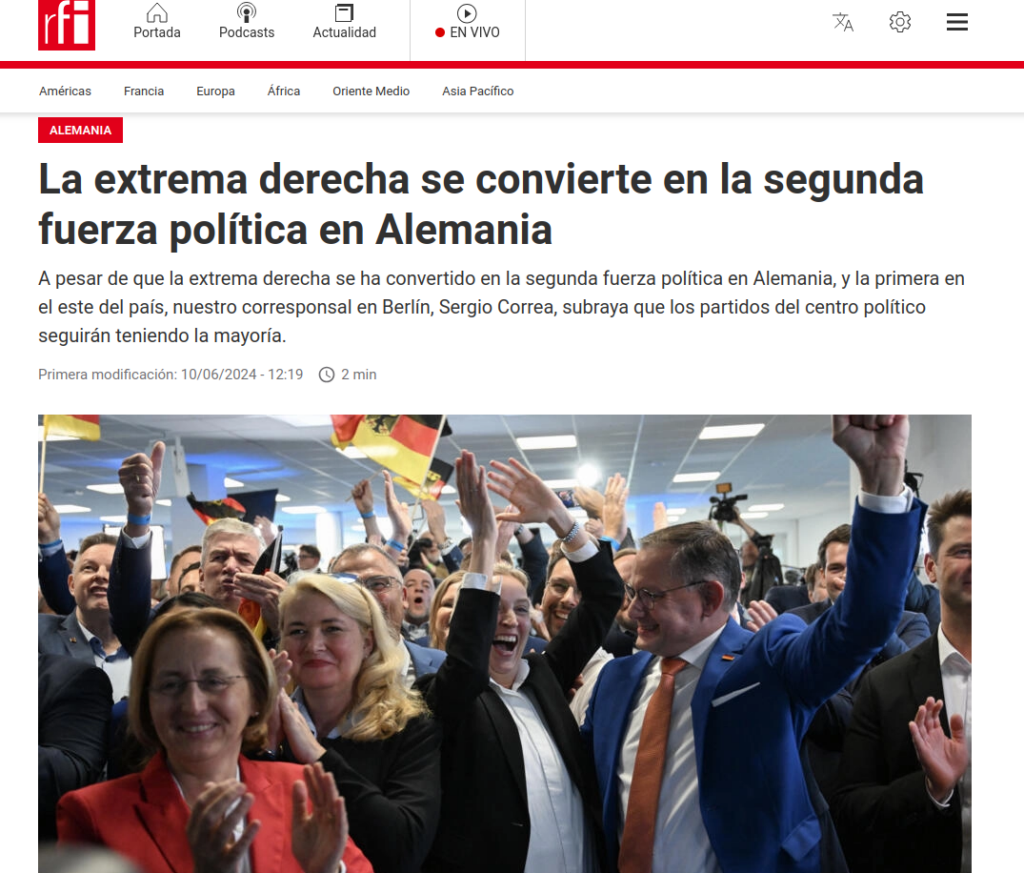Open the language translation icon
Viewport: 1024px width, 873px height.
pyautogui.click(x=842, y=22)
